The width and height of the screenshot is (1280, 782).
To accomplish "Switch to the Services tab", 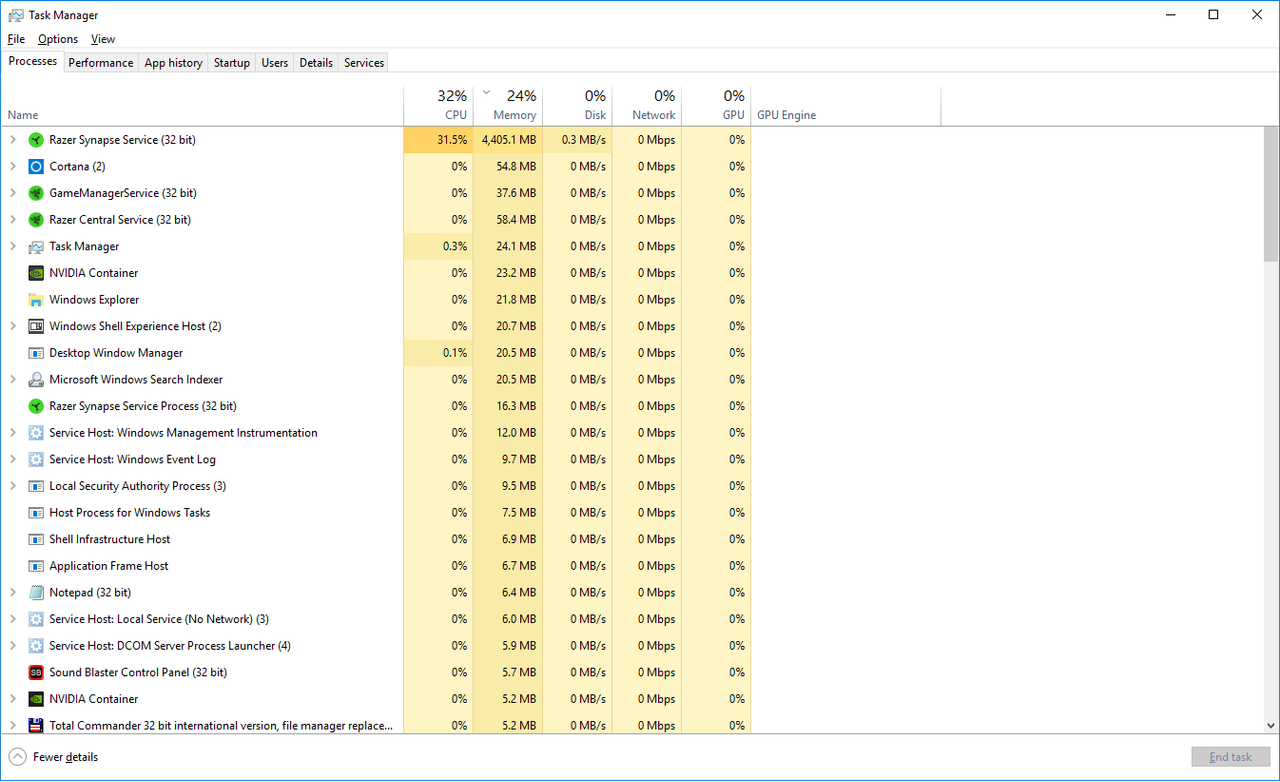I will (364, 63).
